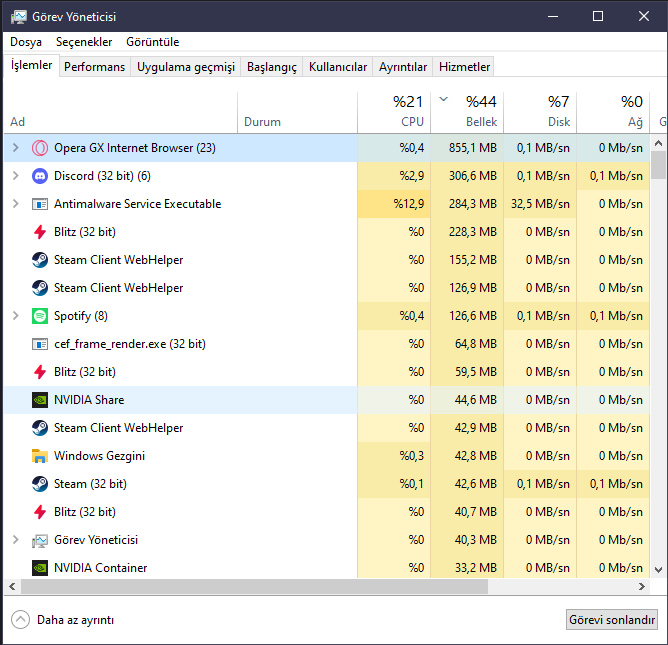Sort by the Durum column header
This screenshot has height=645, width=668.
297,112
